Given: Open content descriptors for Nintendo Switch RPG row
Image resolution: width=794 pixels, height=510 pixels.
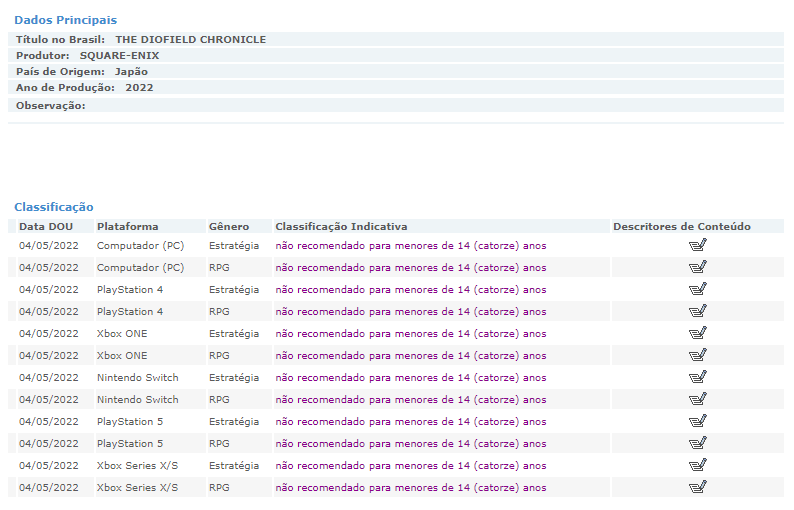Looking at the screenshot, I should [697, 400].
